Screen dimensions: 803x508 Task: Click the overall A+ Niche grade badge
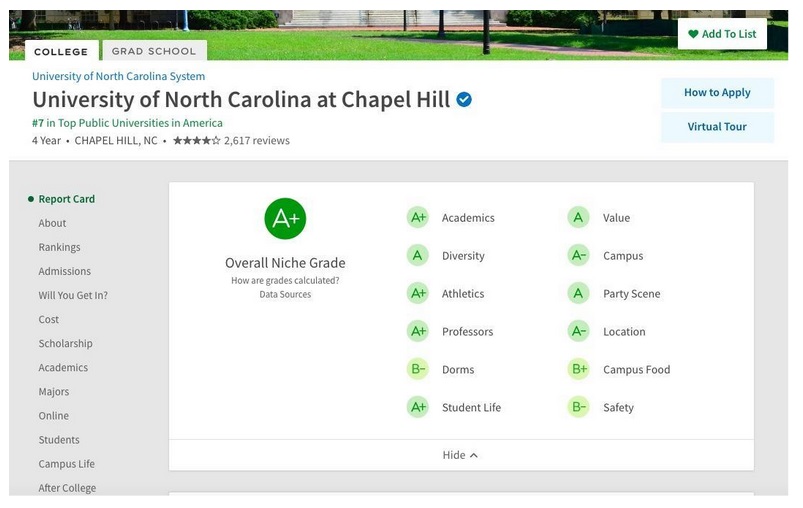(285, 219)
